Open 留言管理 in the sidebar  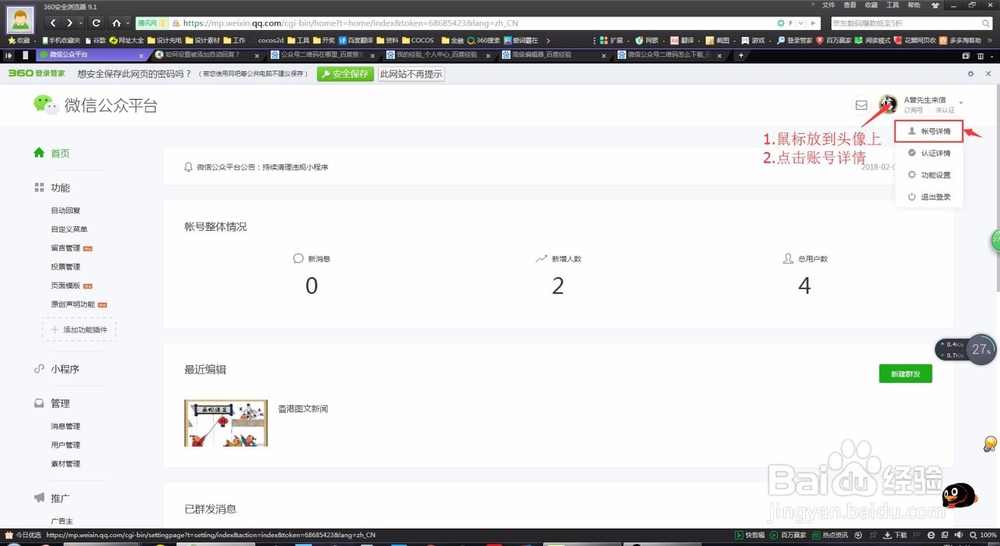66,248
